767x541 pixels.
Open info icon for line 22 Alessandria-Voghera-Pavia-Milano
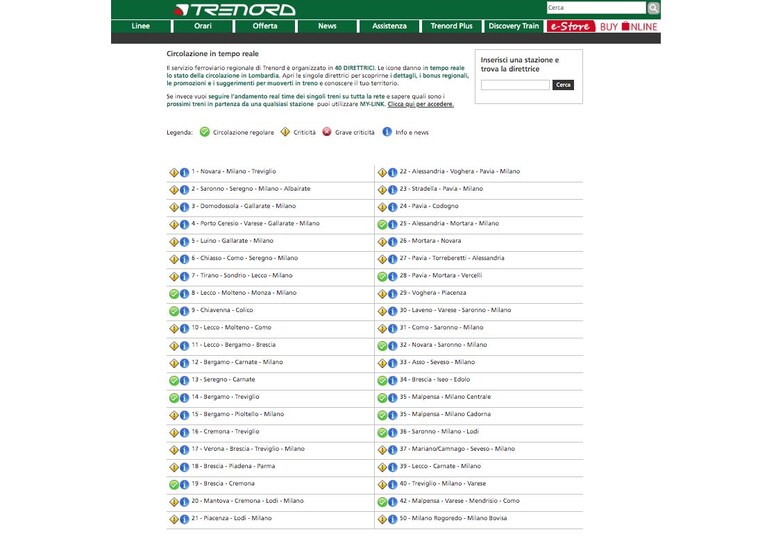pyautogui.click(x=392, y=173)
